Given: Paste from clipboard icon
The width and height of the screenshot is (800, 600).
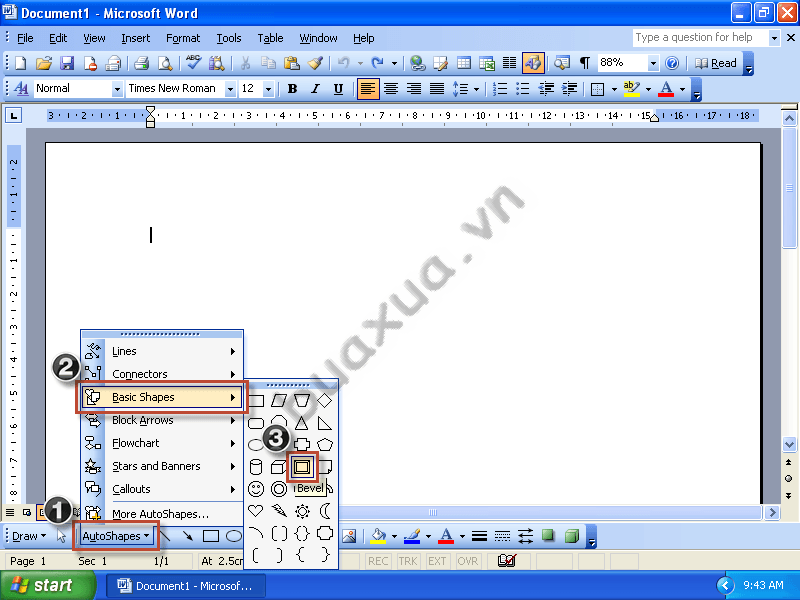Looking at the screenshot, I should [292, 63].
